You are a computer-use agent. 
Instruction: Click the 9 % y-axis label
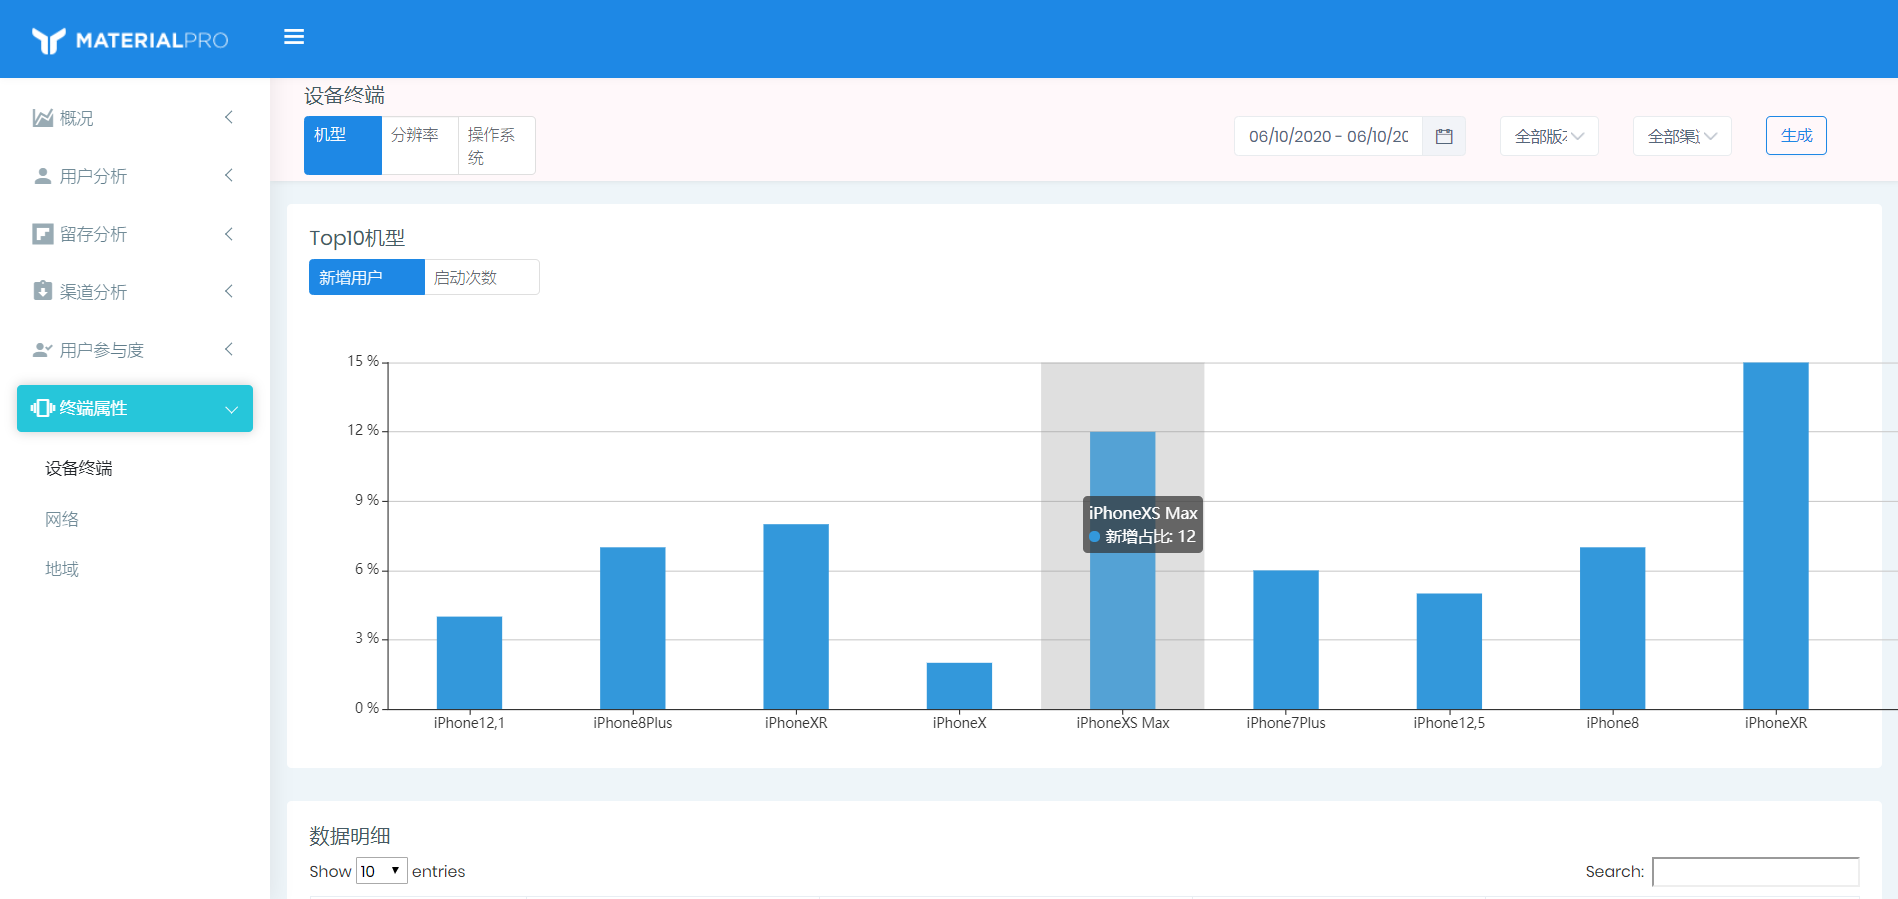pyautogui.click(x=367, y=500)
